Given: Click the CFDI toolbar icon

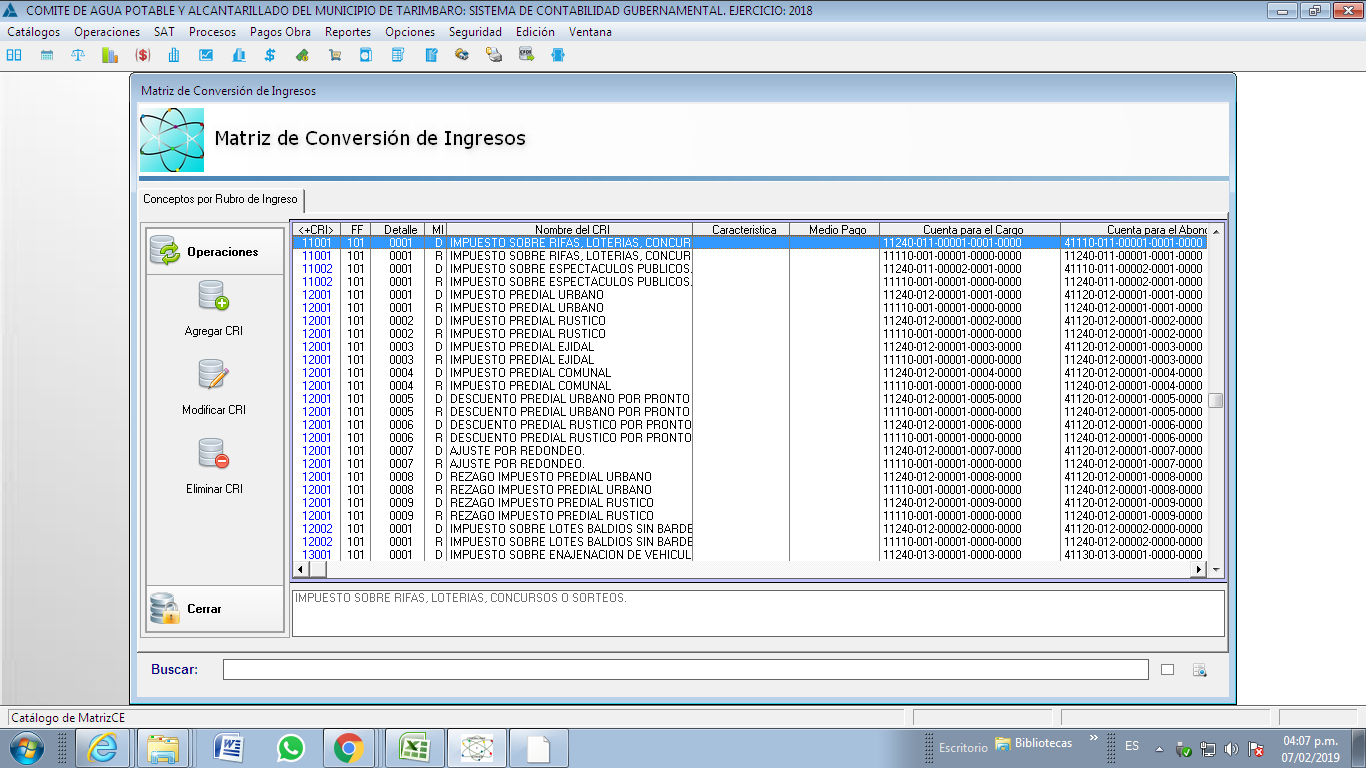Looking at the screenshot, I should [x=526, y=55].
